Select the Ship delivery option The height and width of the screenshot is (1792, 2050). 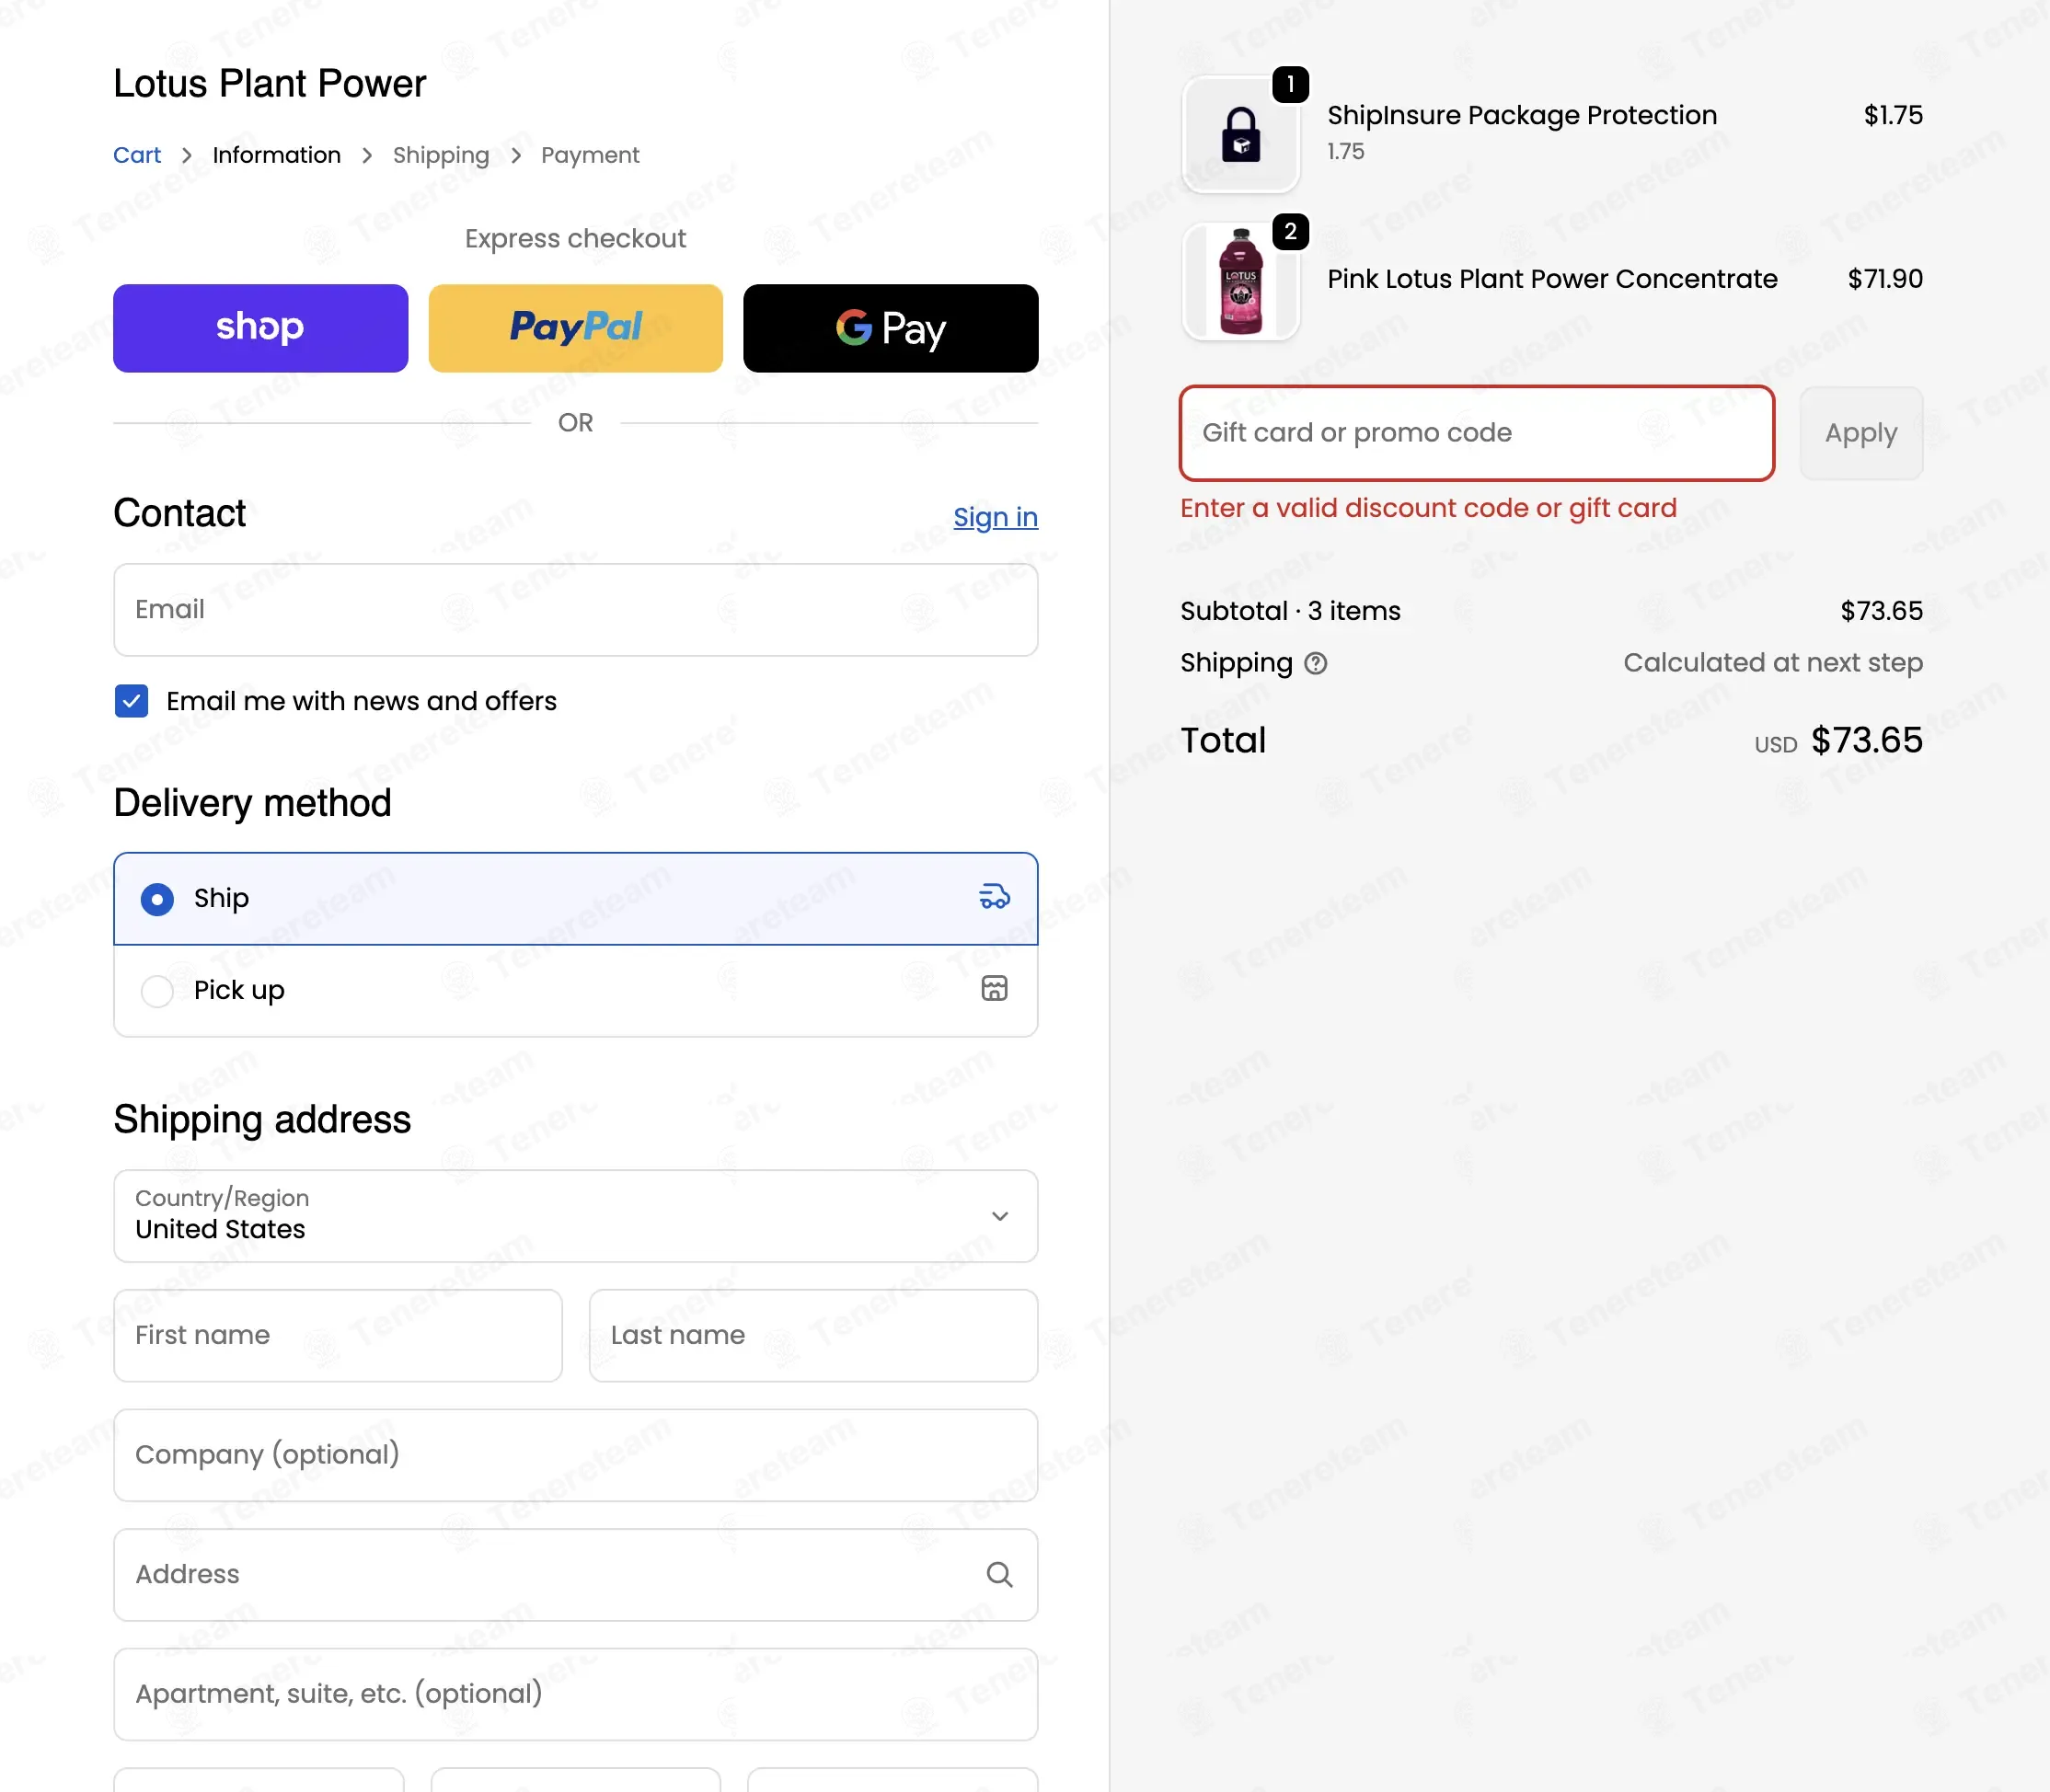(x=575, y=898)
